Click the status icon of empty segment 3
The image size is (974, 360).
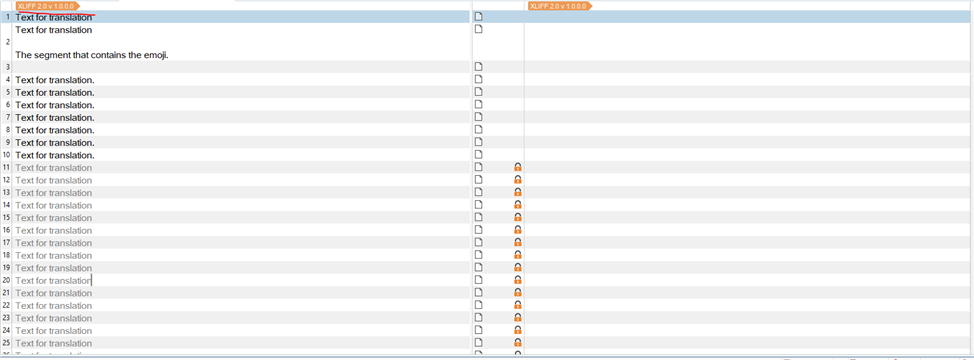pyautogui.click(x=478, y=67)
